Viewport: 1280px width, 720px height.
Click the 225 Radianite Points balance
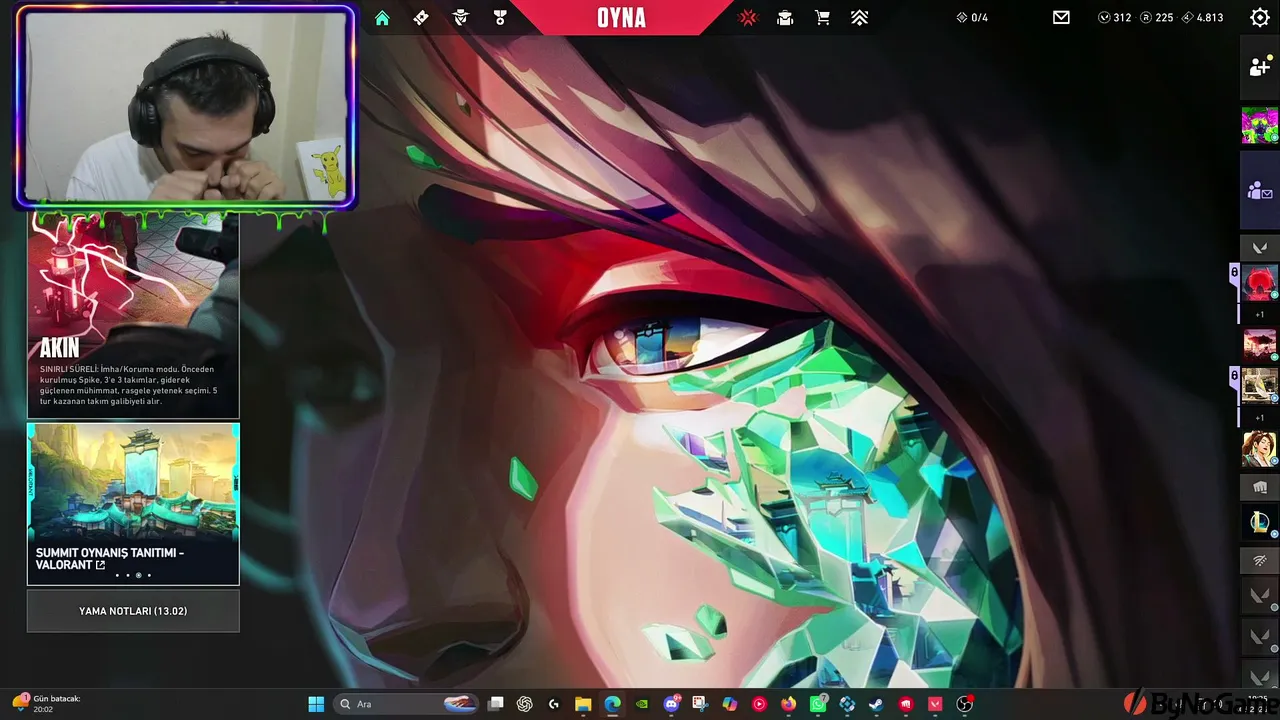1157,17
